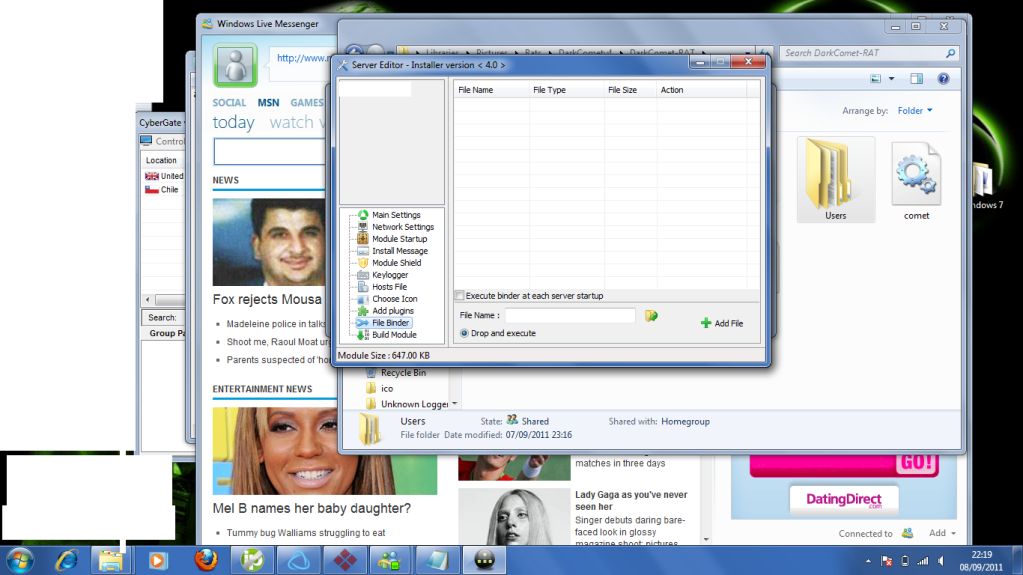Click the Explorer help icon

coord(943,79)
